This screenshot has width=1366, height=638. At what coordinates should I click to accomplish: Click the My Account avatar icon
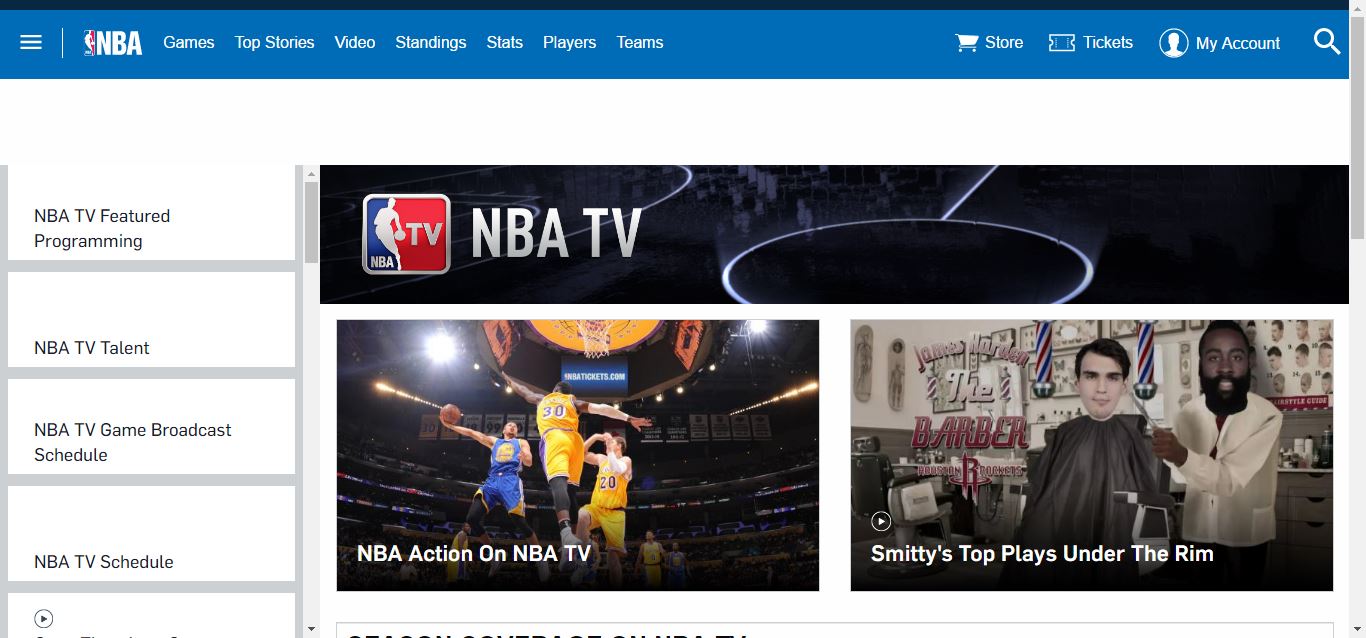1173,42
